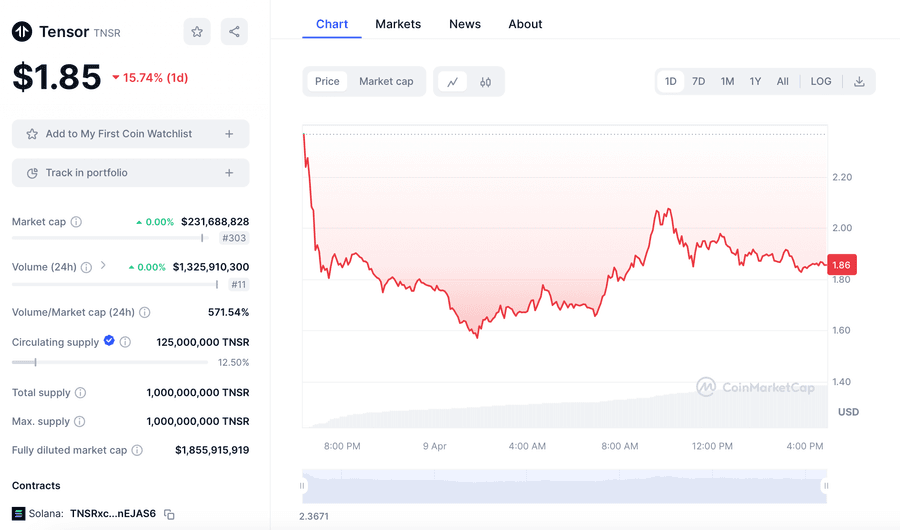900x530 pixels.
Task: Click the verified badge by Circulating supply
Action: [109, 342]
